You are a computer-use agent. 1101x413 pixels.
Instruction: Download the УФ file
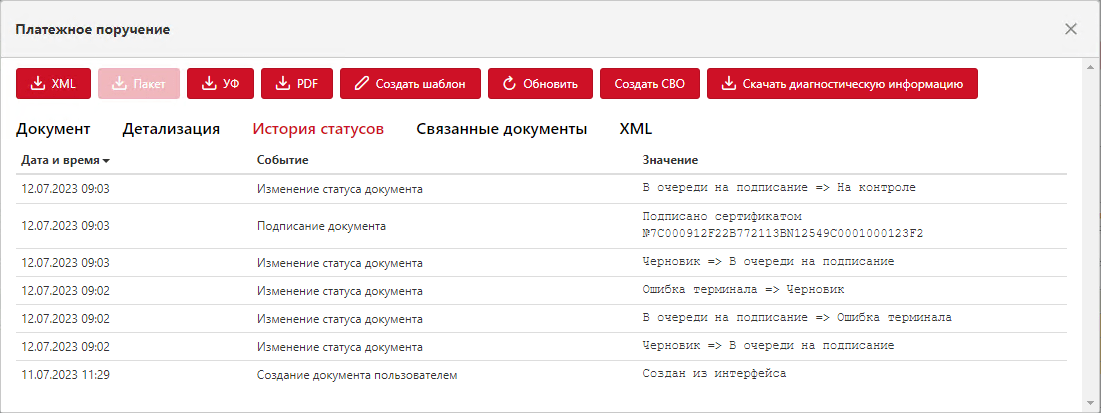pyautogui.click(x=220, y=84)
